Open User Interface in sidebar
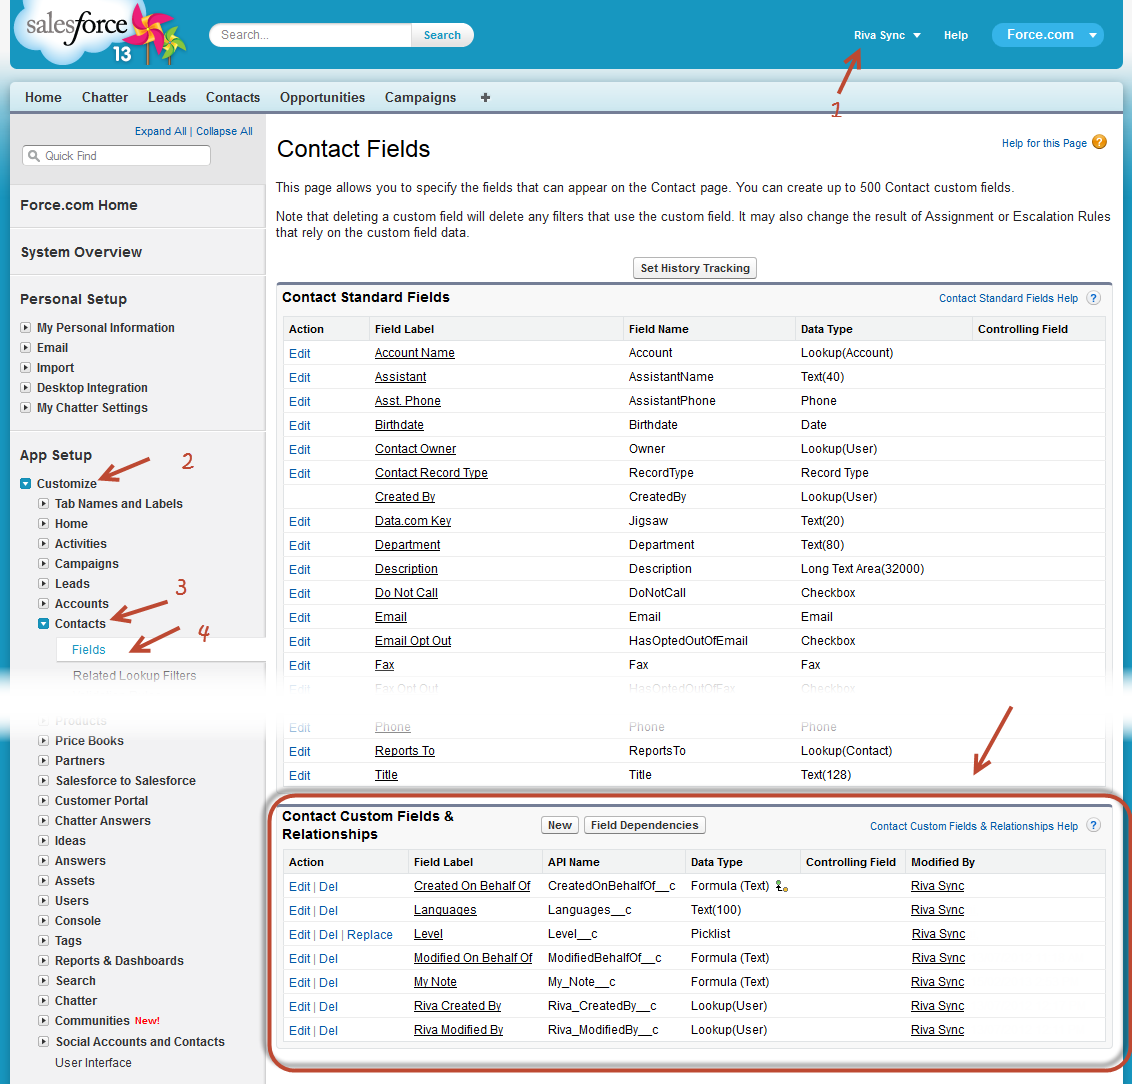 [93, 1062]
